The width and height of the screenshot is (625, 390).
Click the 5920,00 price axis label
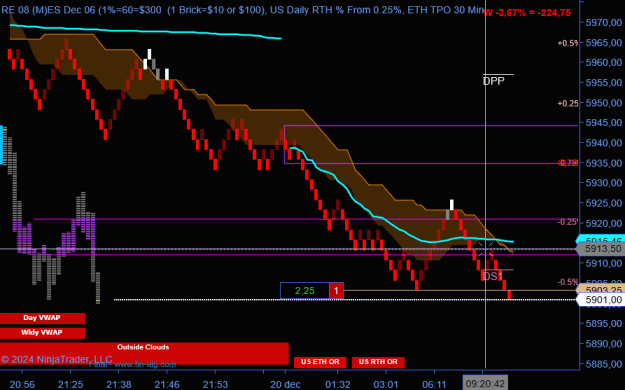(604, 223)
